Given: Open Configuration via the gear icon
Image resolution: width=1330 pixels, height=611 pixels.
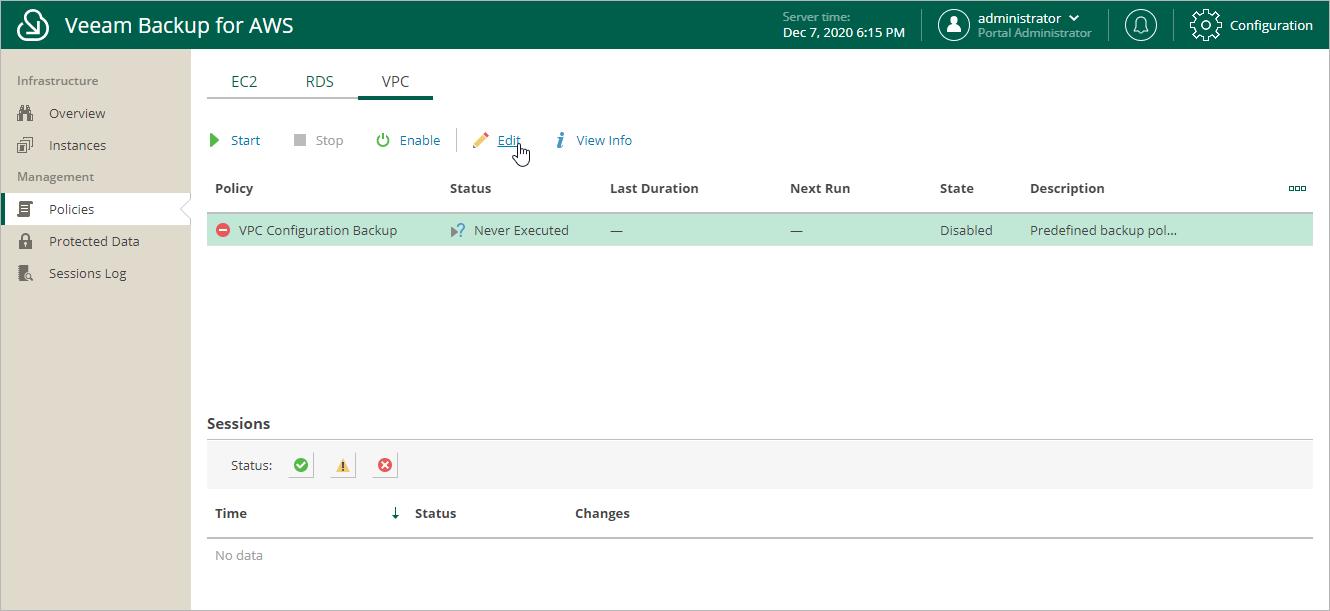Looking at the screenshot, I should (x=1206, y=25).
